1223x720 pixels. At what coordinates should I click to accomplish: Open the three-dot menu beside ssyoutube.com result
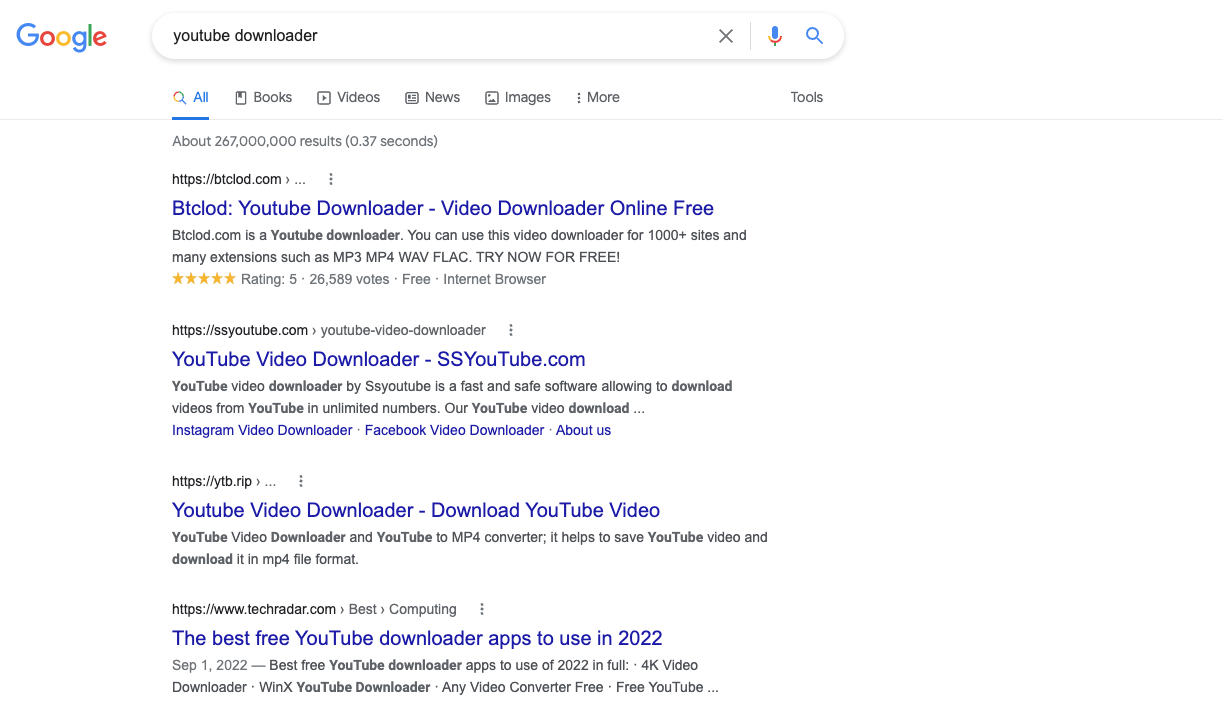click(510, 329)
